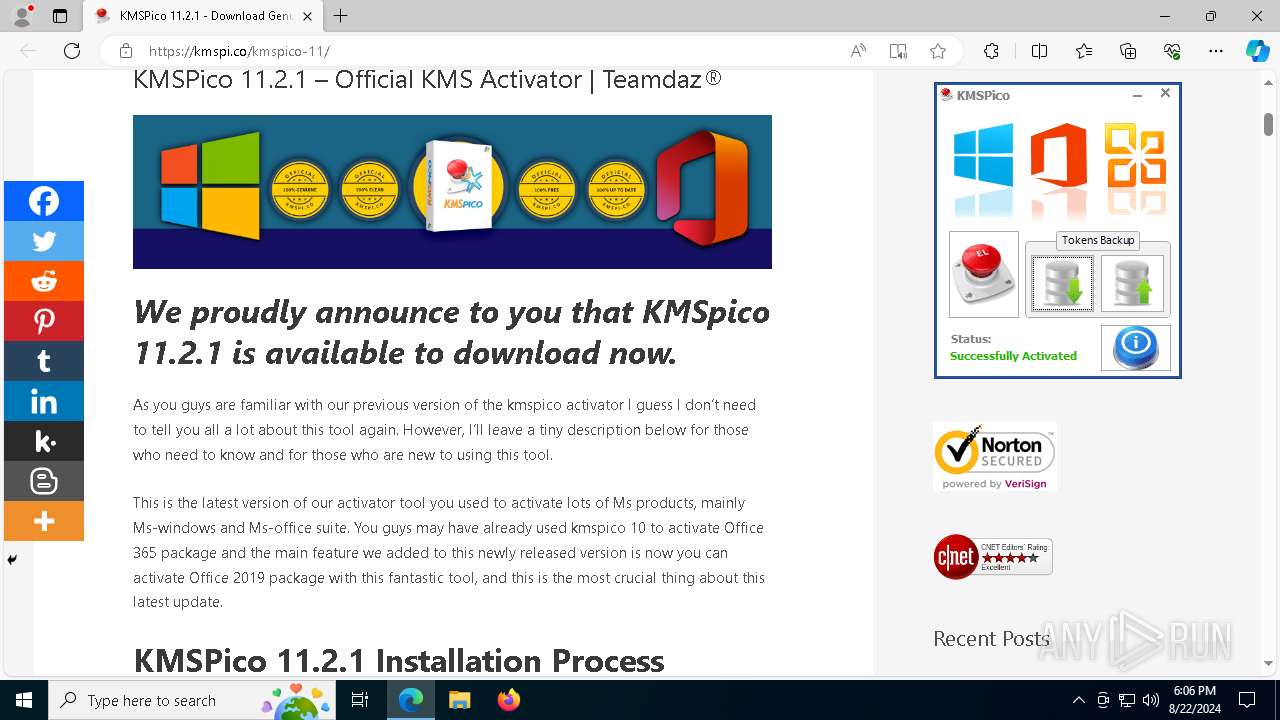This screenshot has width=1280, height=720.
Task: Open a new browser tab
Action: [341, 16]
